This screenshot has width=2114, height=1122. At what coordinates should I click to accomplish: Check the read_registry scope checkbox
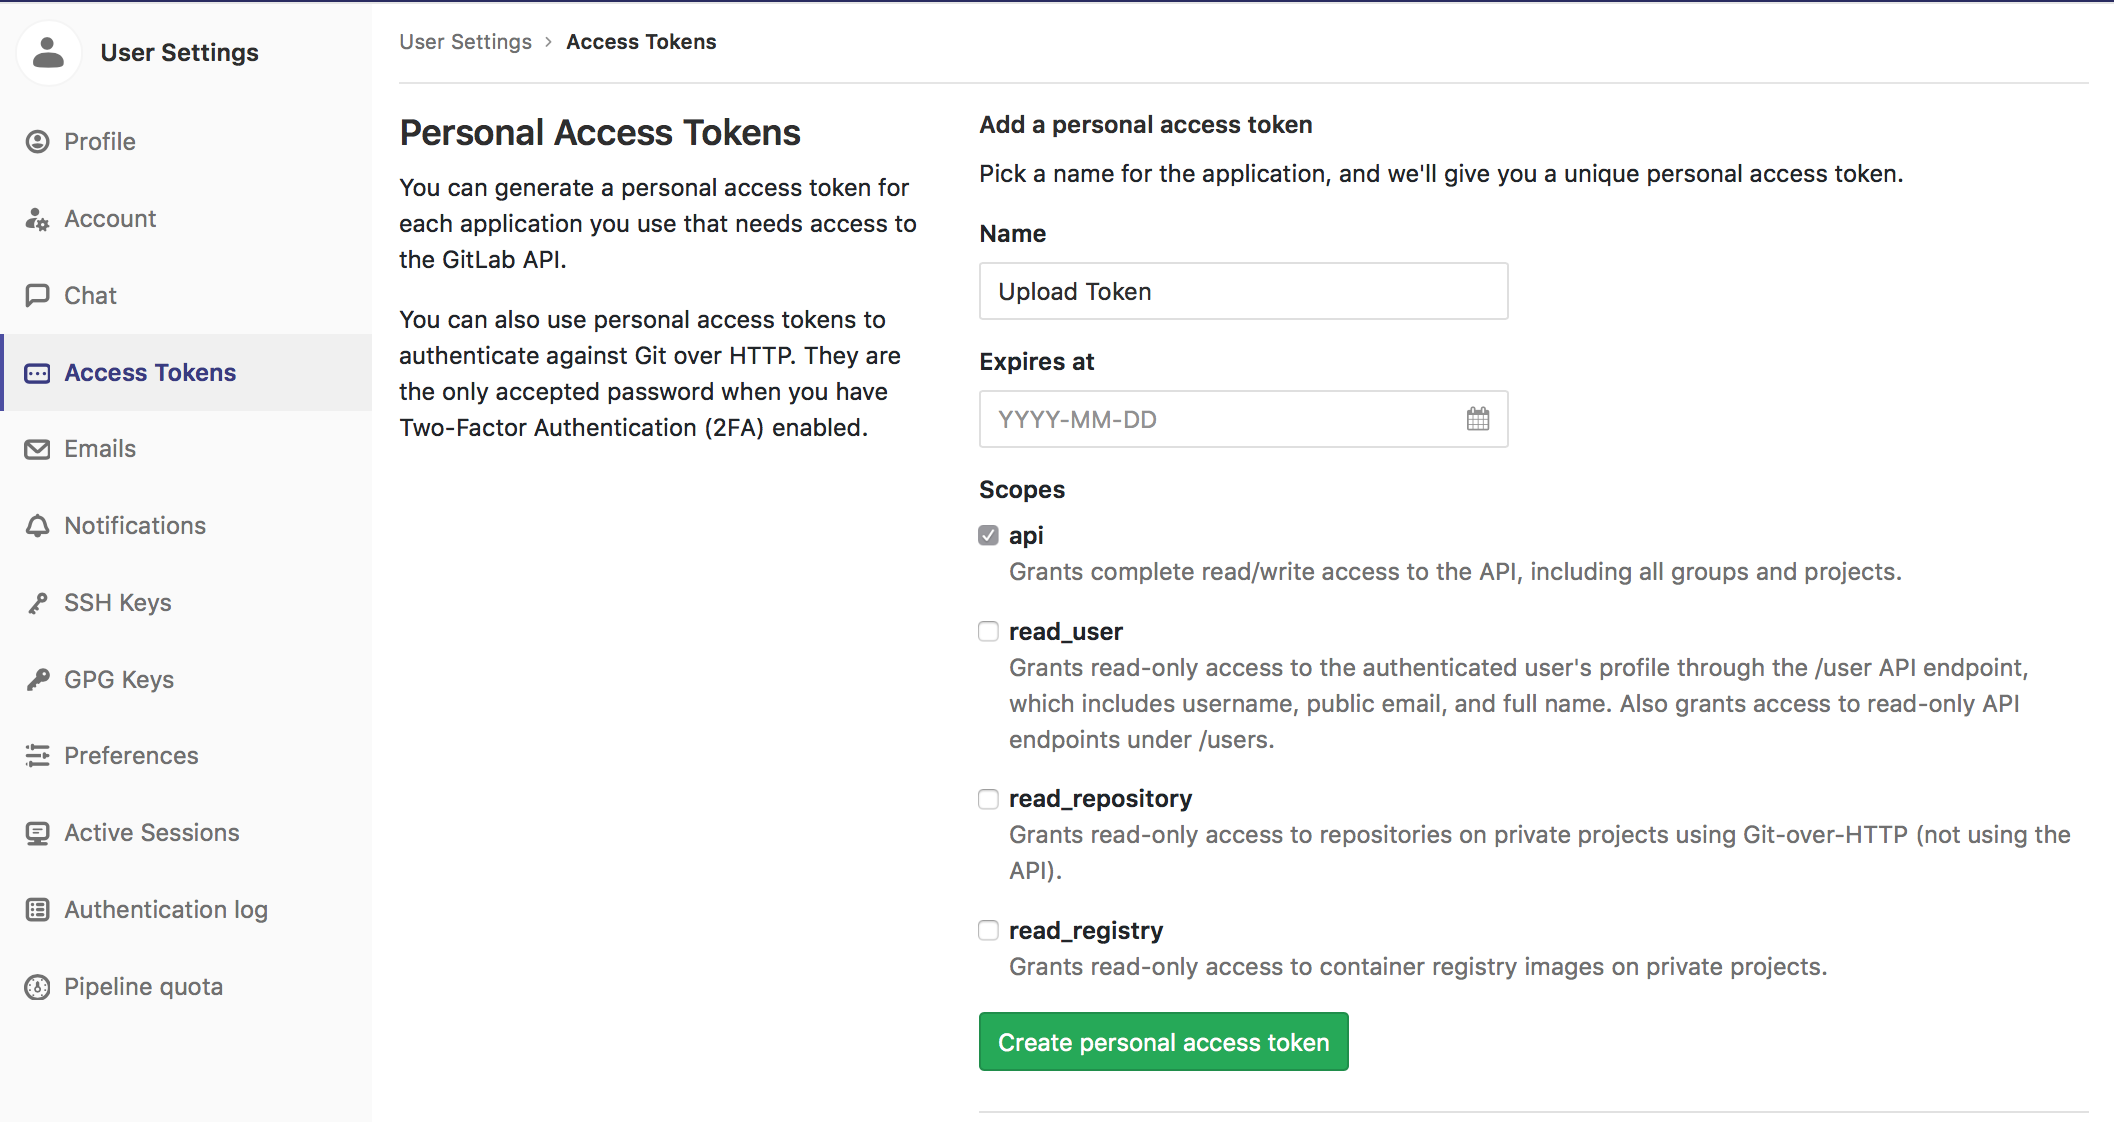tap(988, 930)
